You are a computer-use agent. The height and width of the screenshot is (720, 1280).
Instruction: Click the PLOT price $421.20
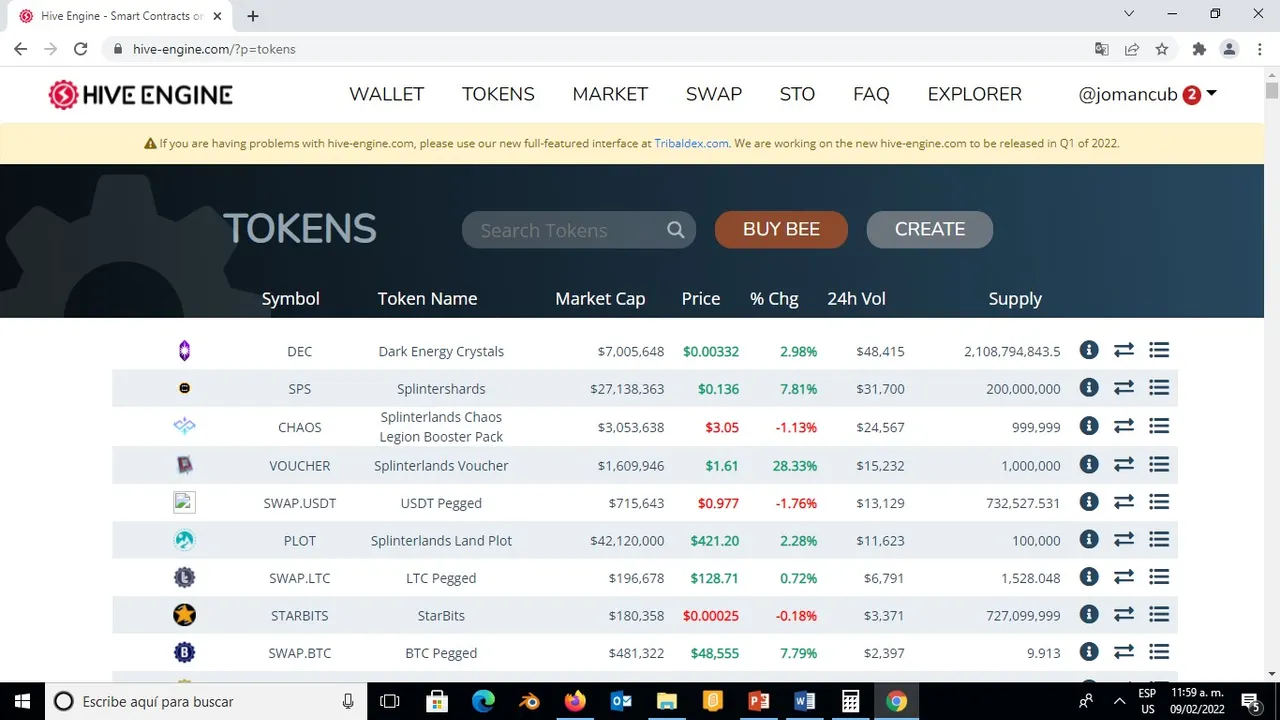pyautogui.click(x=715, y=540)
